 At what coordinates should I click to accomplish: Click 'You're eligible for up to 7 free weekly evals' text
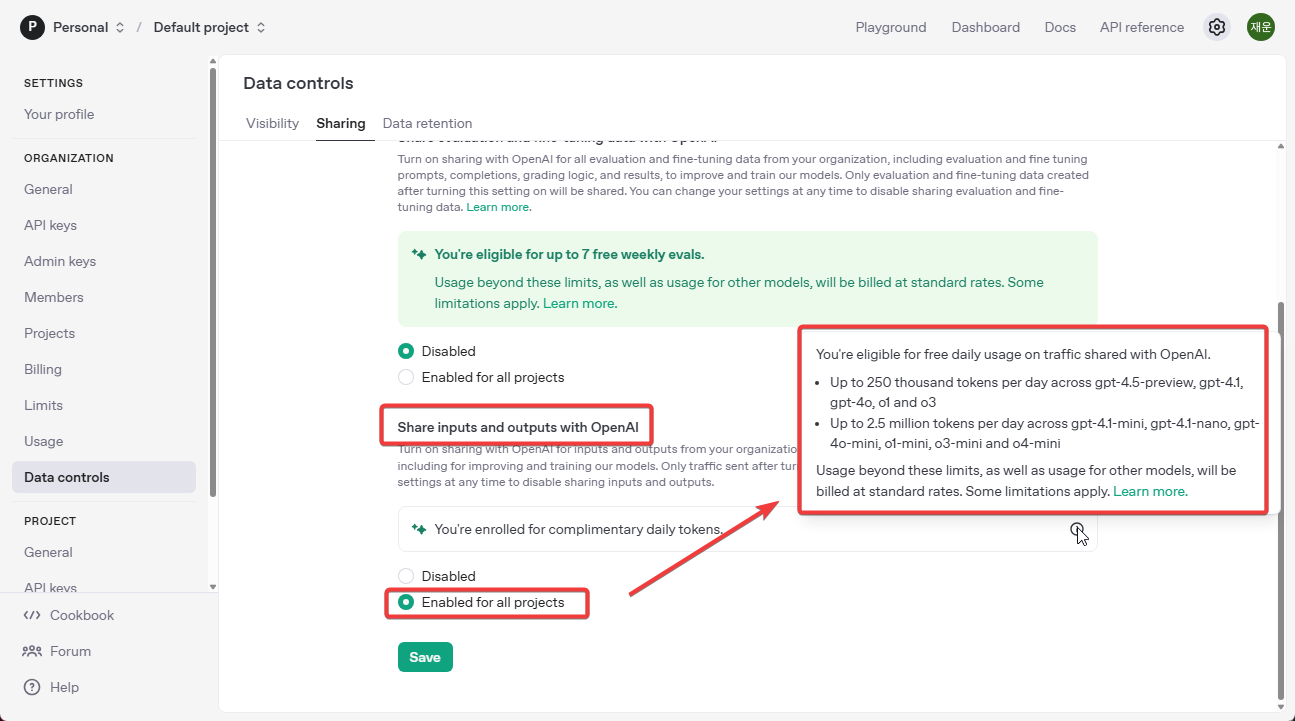click(569, 254)
